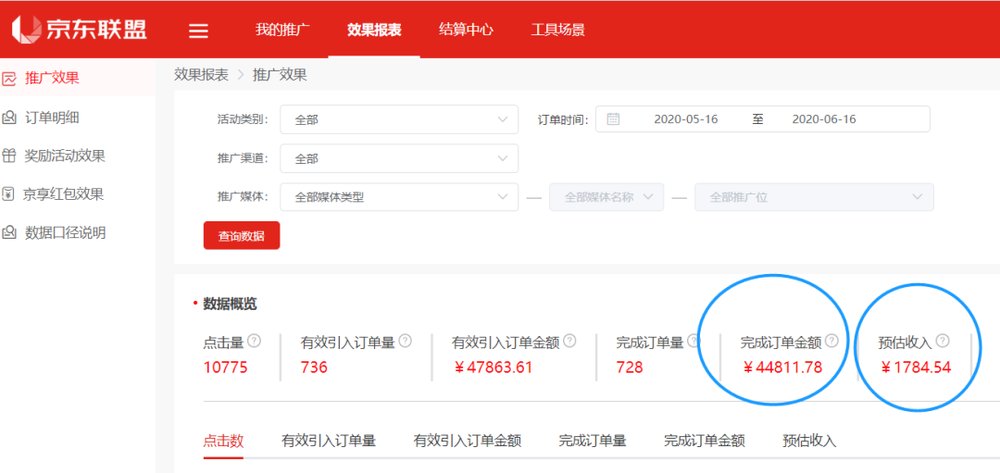Toggle the hamburger menu icon

click(198, 31)
